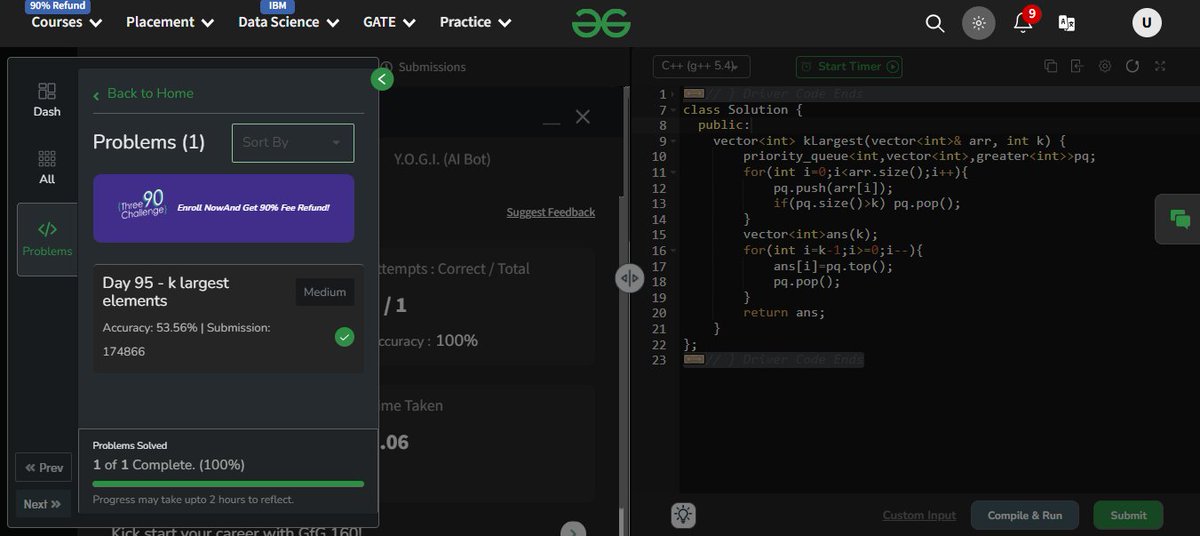The width and height of the screenshot is (1200, 536).
Task: Expand the Data Science dropdown menu
Action: (x=288, y=22)
